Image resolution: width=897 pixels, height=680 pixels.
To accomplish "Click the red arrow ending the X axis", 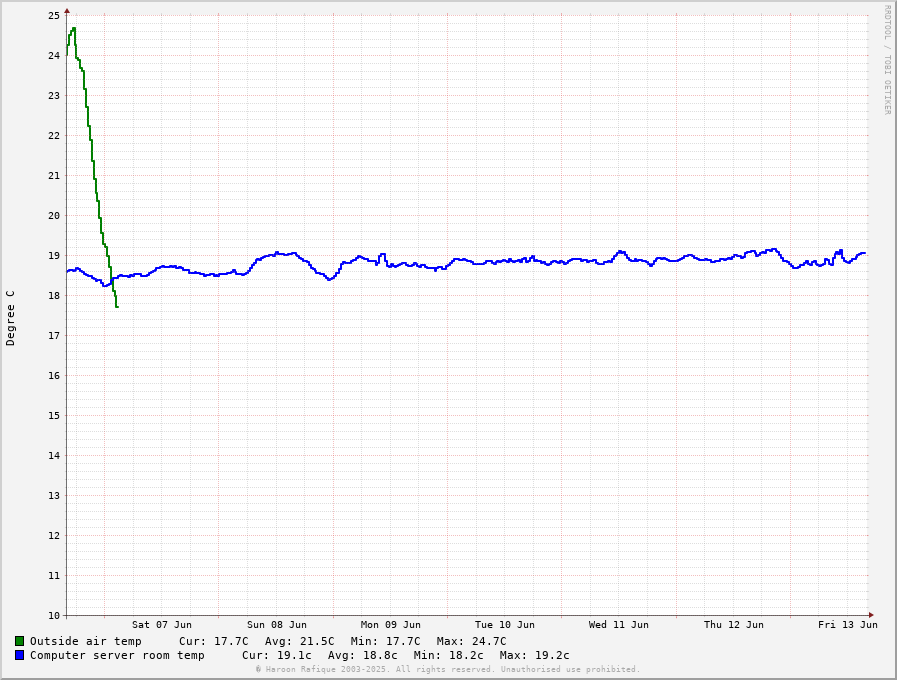I will click(x=871, y=615).
